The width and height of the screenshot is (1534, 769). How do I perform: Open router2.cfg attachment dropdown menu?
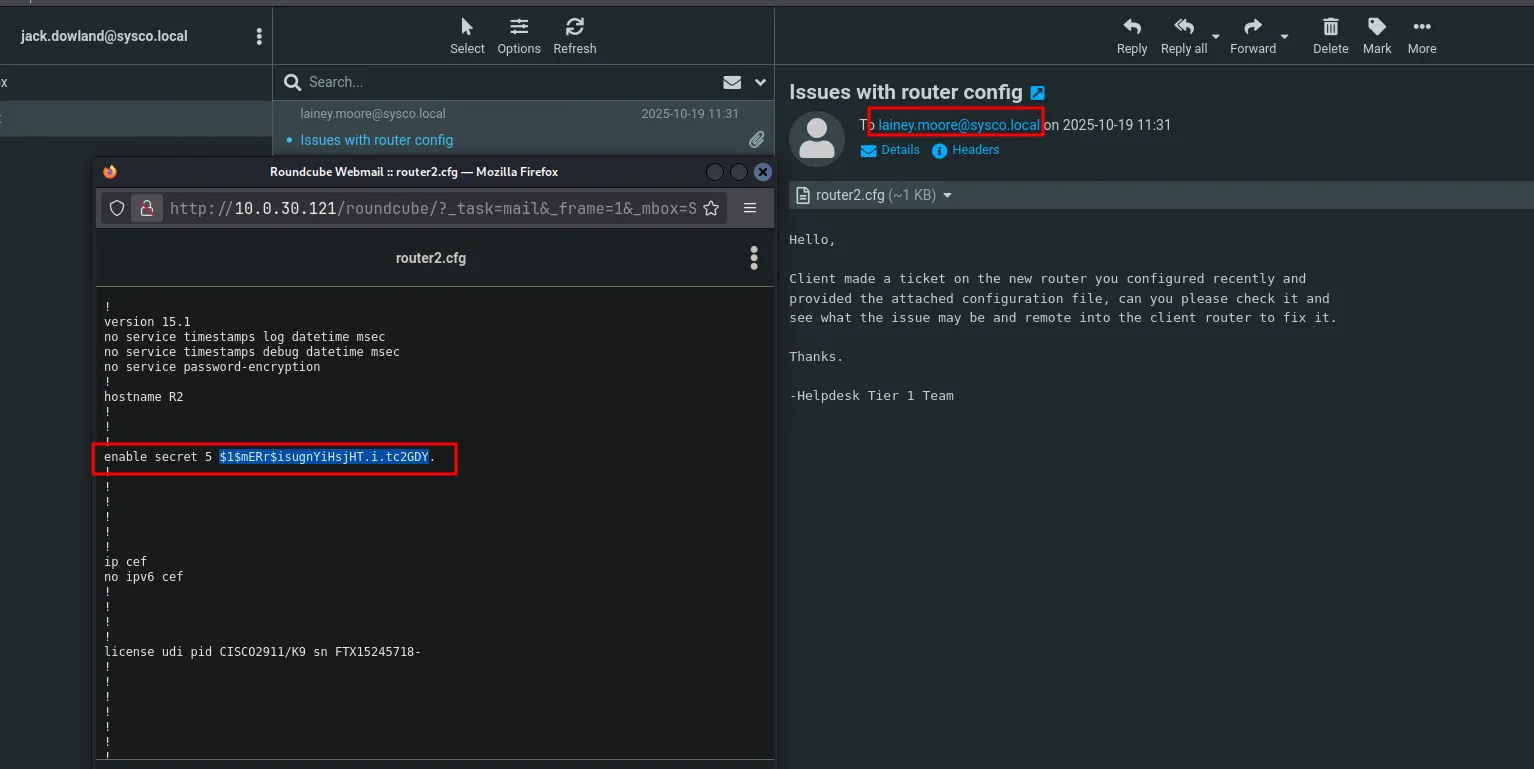coord(947,196)
